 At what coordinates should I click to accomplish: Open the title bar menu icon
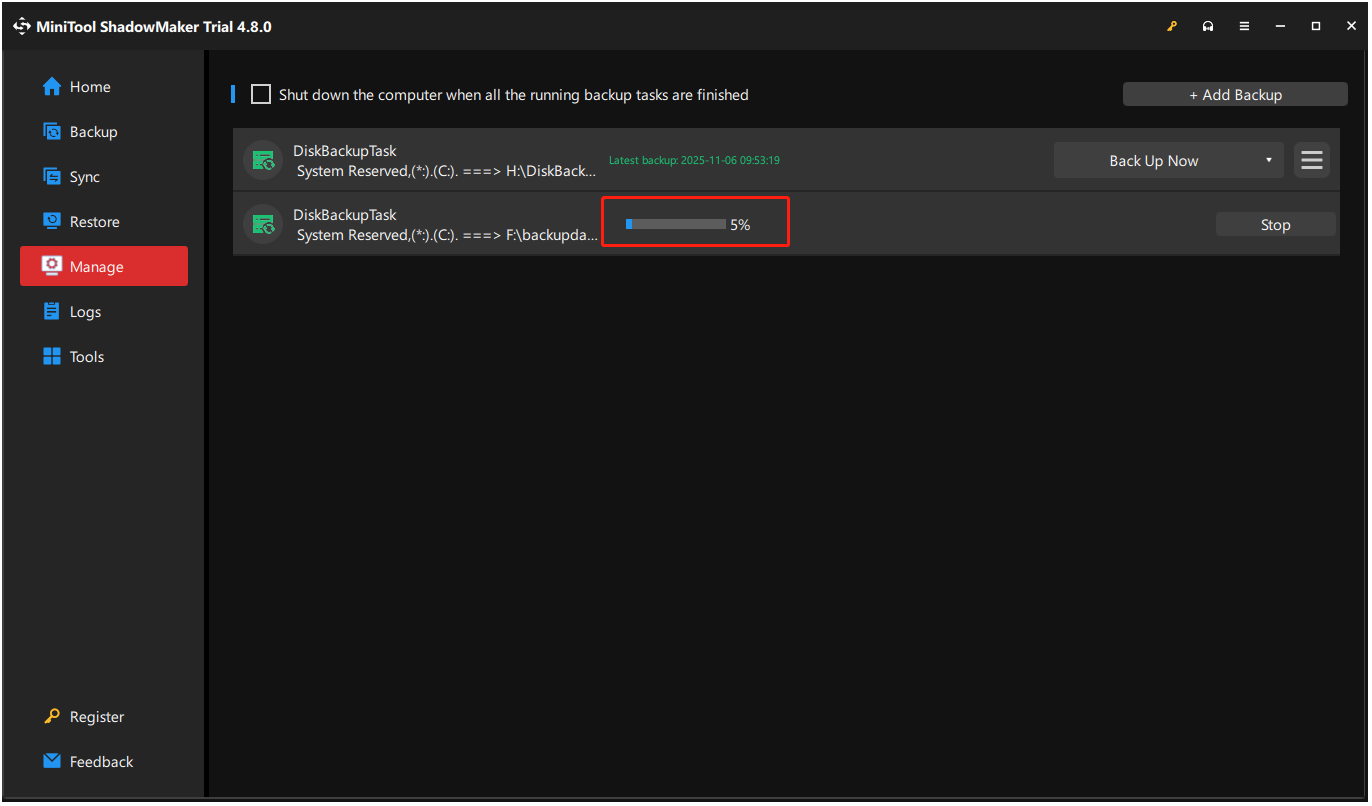tap(1244, 26)
